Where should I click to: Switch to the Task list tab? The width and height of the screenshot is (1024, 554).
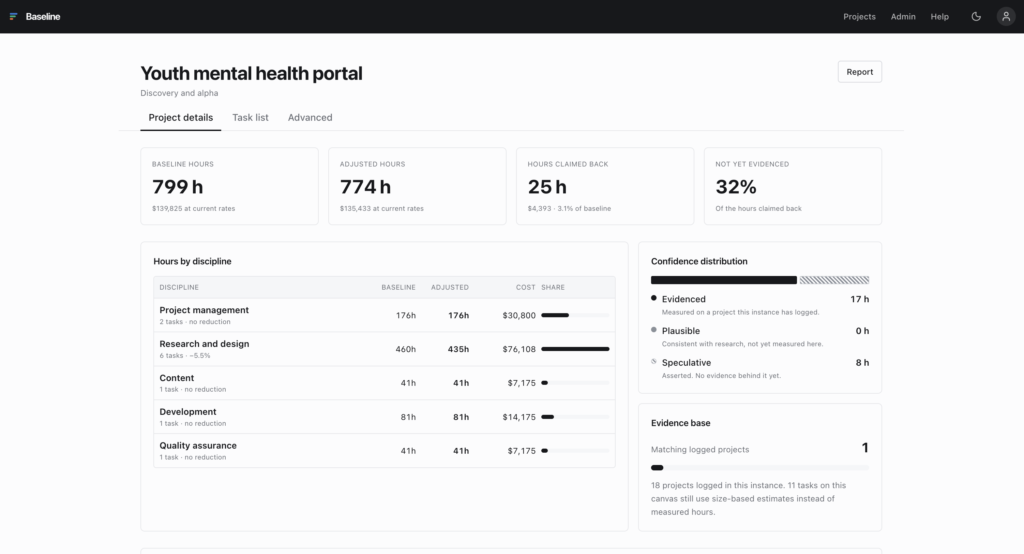(250, 118)
